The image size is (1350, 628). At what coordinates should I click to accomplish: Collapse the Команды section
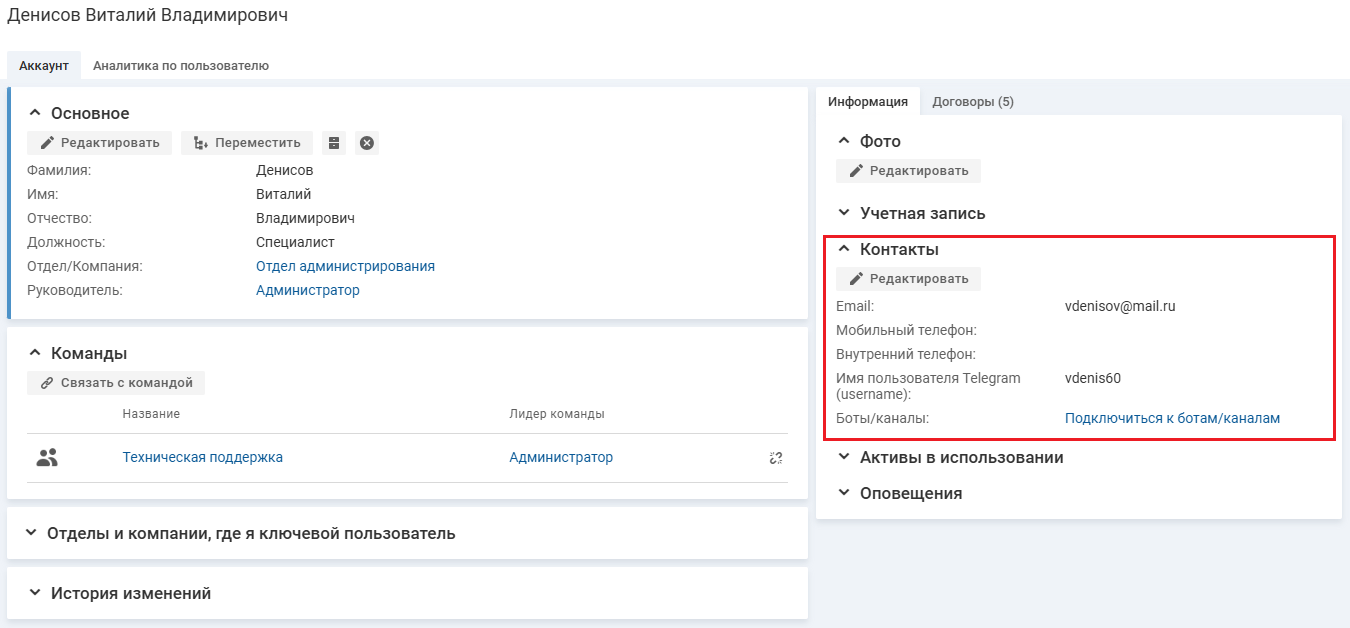click(35, 353)
